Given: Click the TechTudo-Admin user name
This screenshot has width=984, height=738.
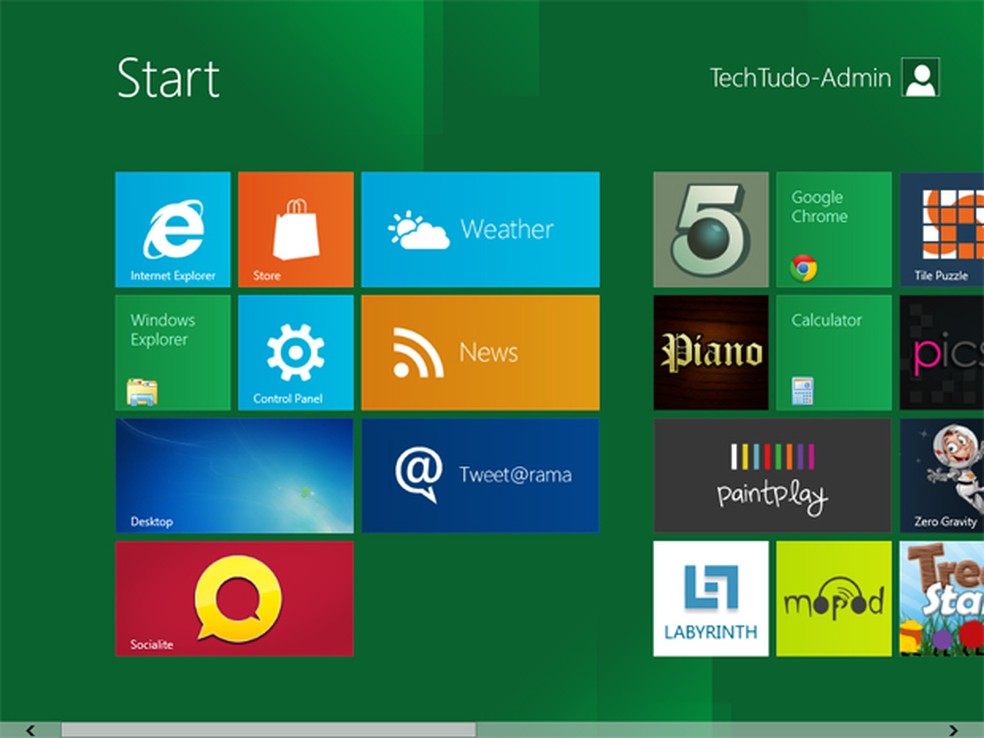Looking at the screenshot, I should (x=800, y=78).
